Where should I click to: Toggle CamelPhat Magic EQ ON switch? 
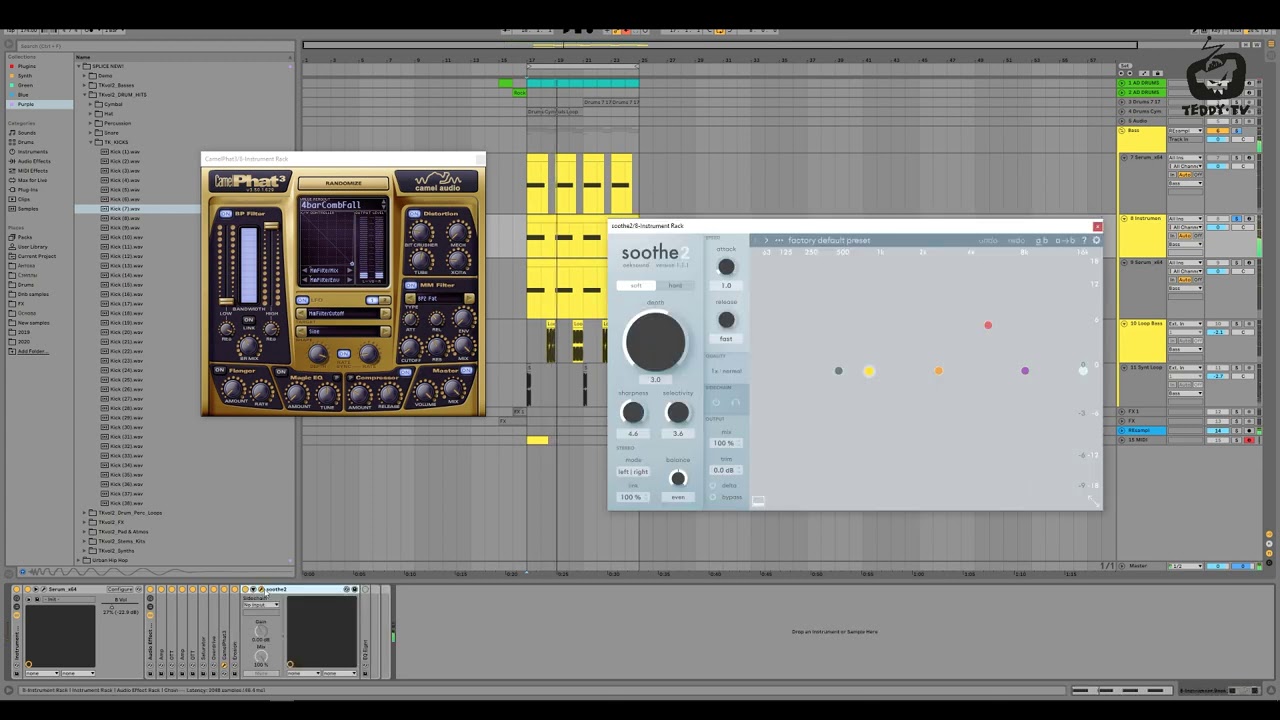click(x=281, y=372)
